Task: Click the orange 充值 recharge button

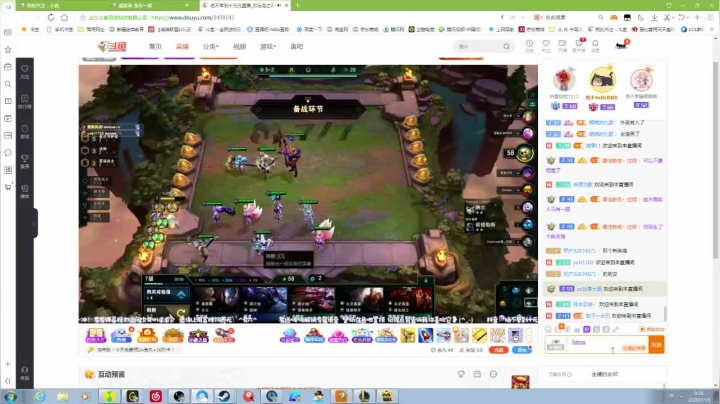Action: [499, 350]
